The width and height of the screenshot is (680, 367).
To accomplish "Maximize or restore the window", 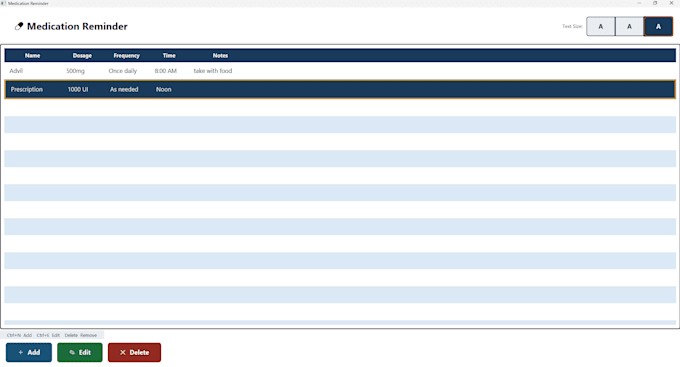I will (655, 3).
